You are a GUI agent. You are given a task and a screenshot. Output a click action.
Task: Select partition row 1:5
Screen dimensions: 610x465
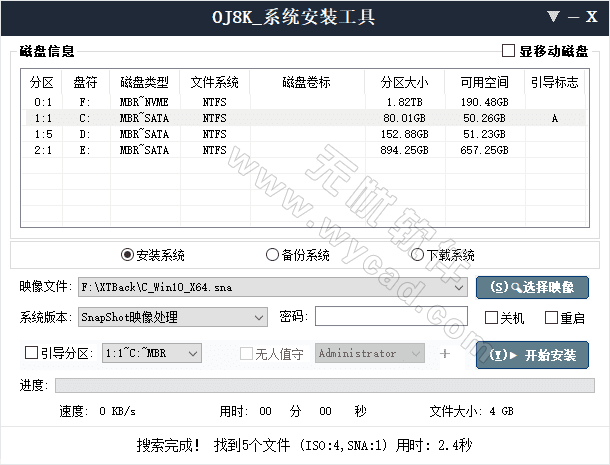(x=304, y=134)
